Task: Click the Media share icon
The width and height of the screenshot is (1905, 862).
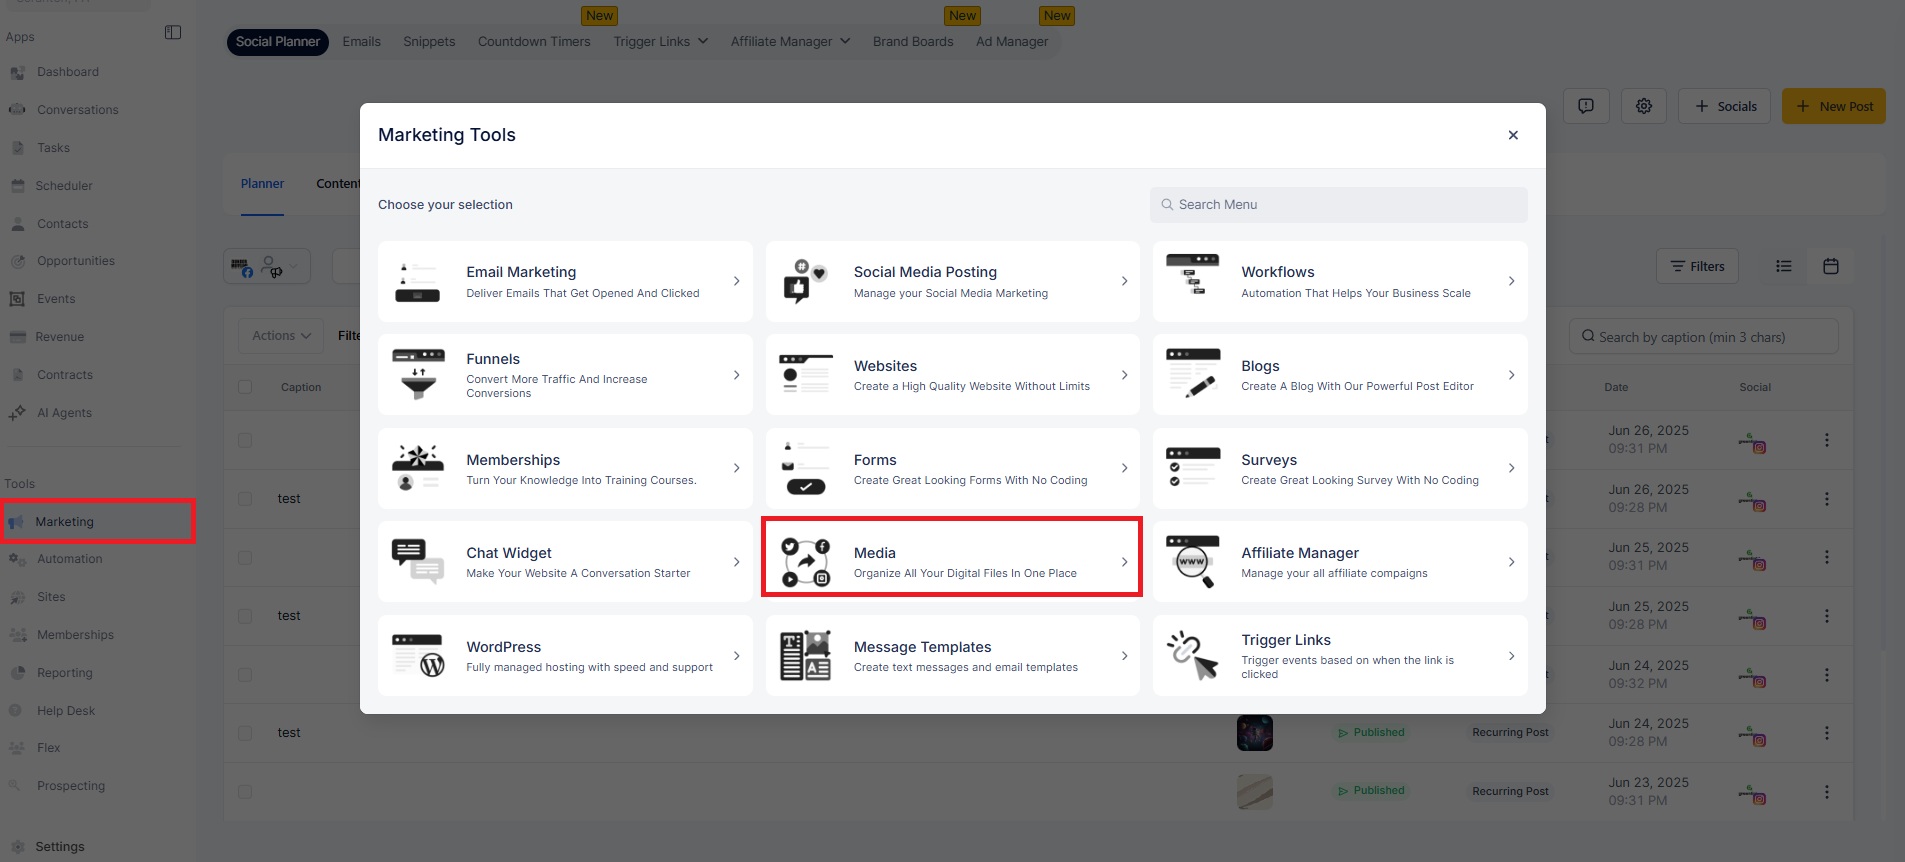Action: (x=805, y=562)
